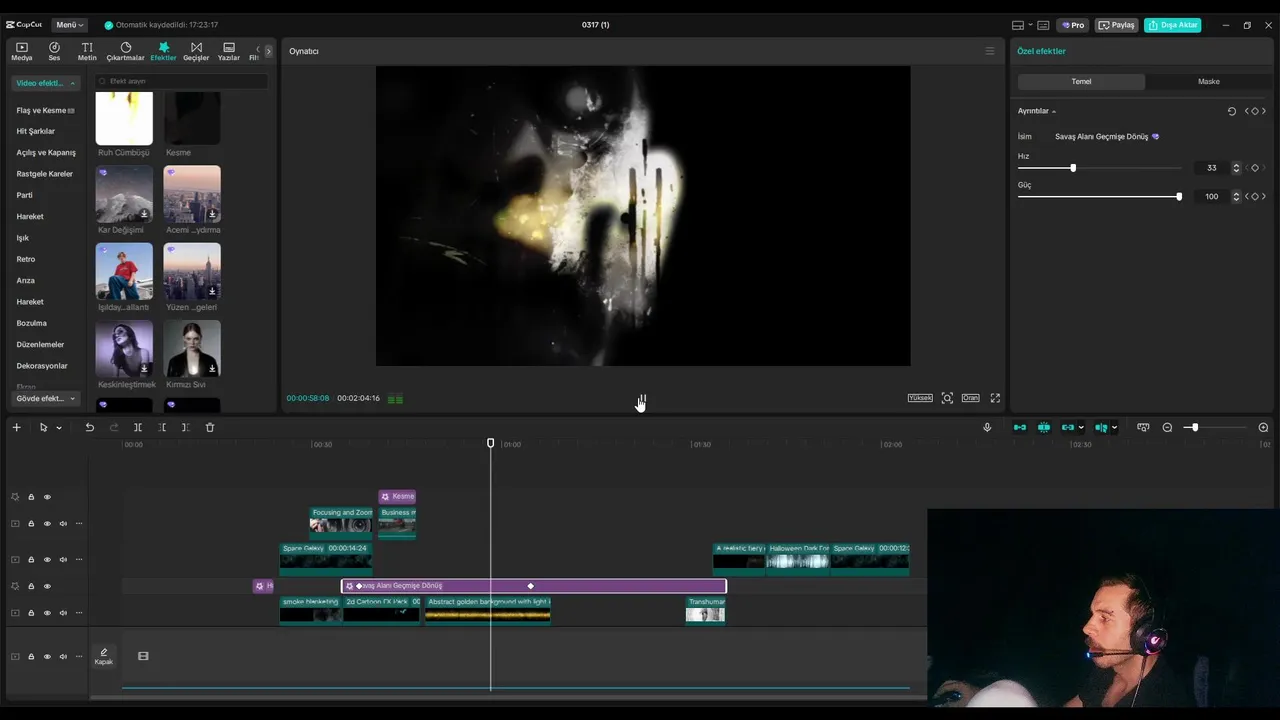
Task: Click the Hız slider handle
Action: 1073,168
